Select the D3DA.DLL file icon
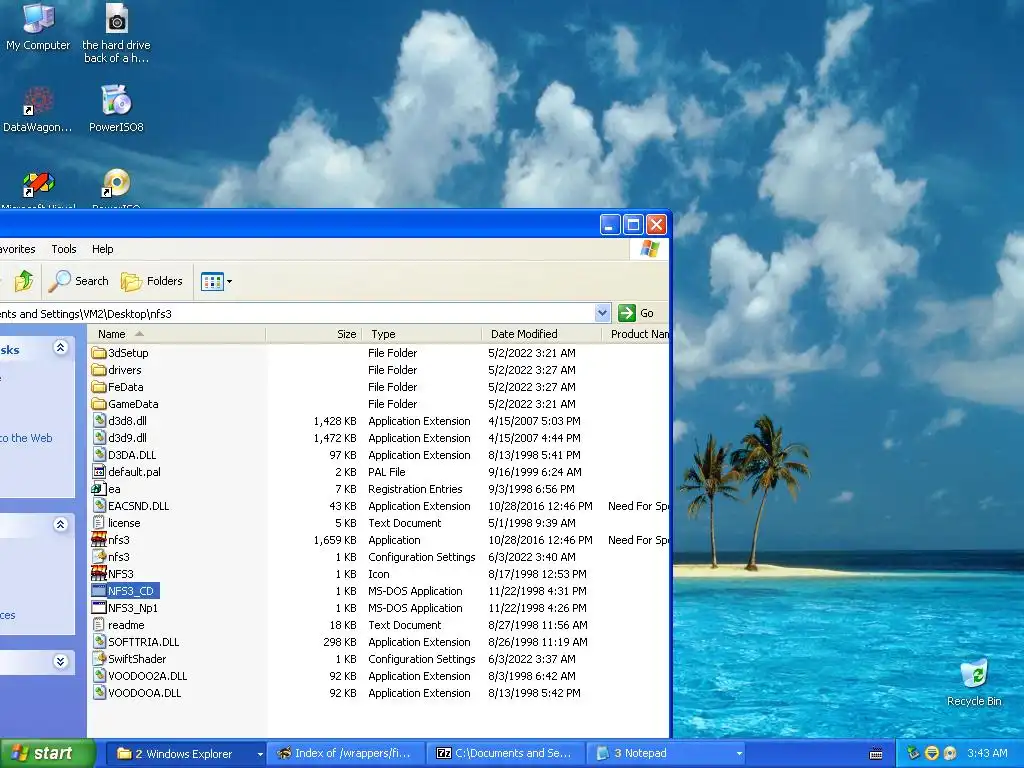 (99, 455)
